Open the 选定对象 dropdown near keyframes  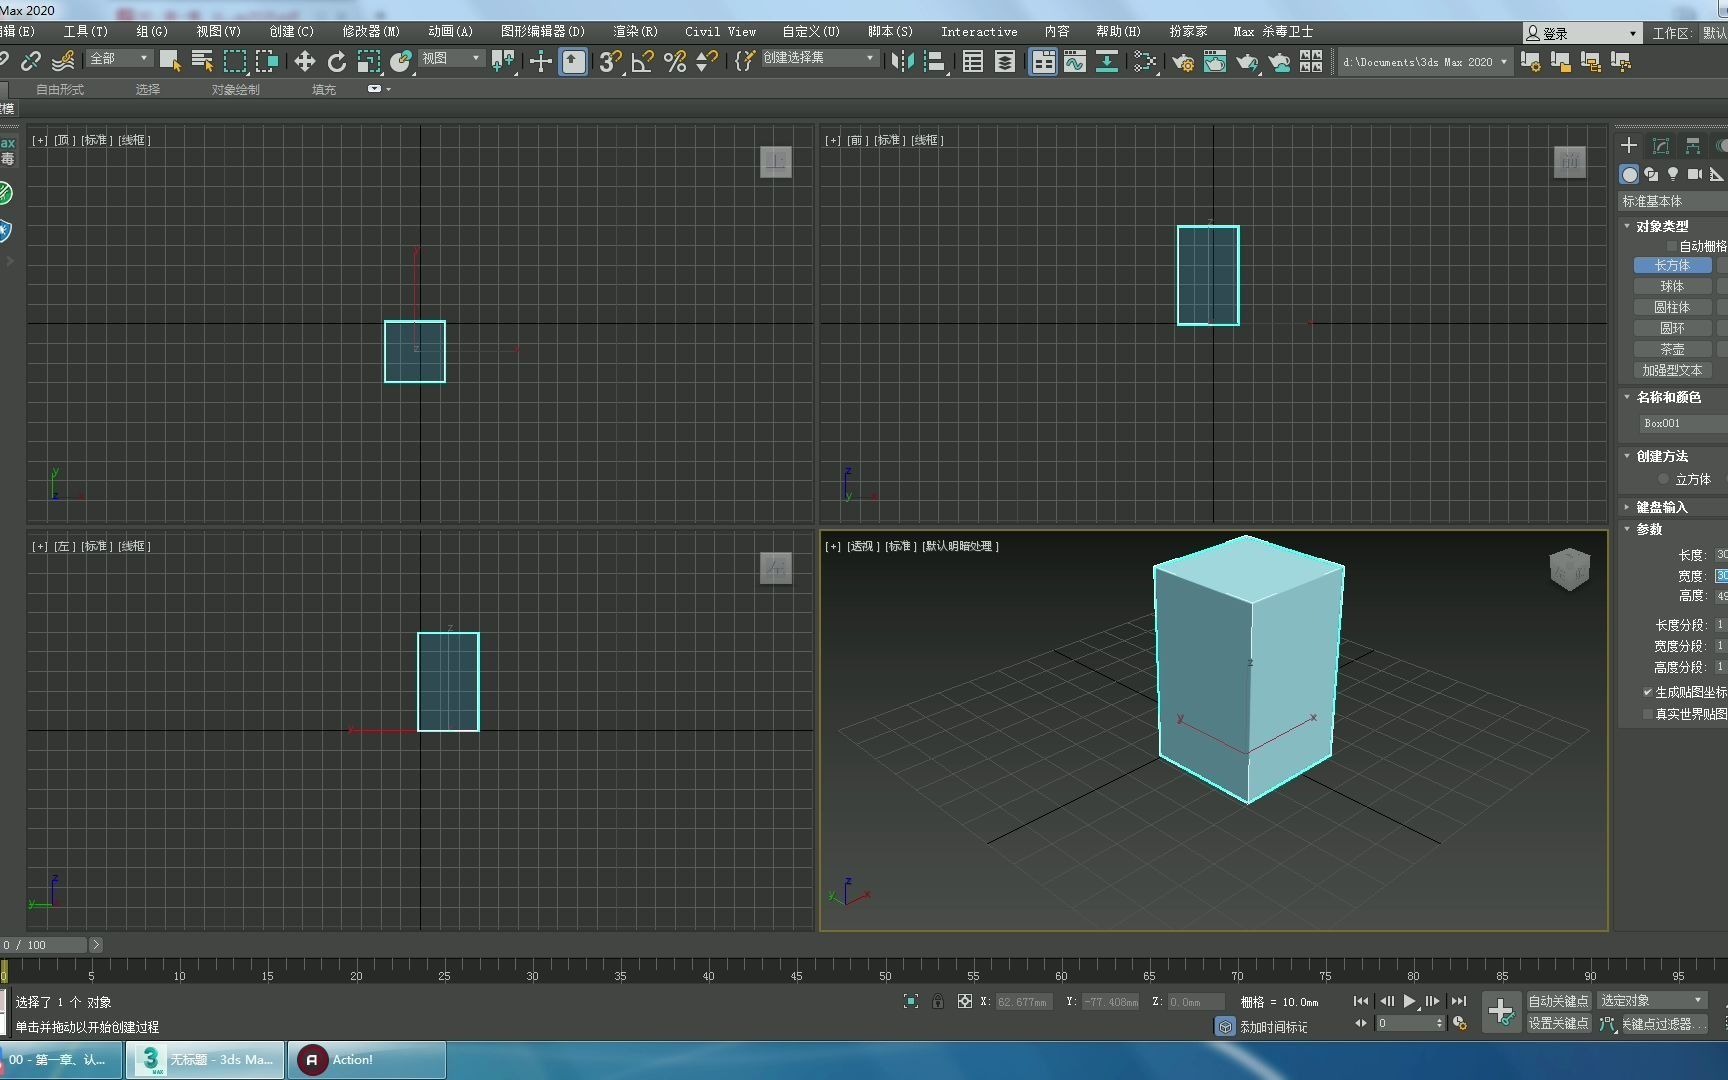1651,999
